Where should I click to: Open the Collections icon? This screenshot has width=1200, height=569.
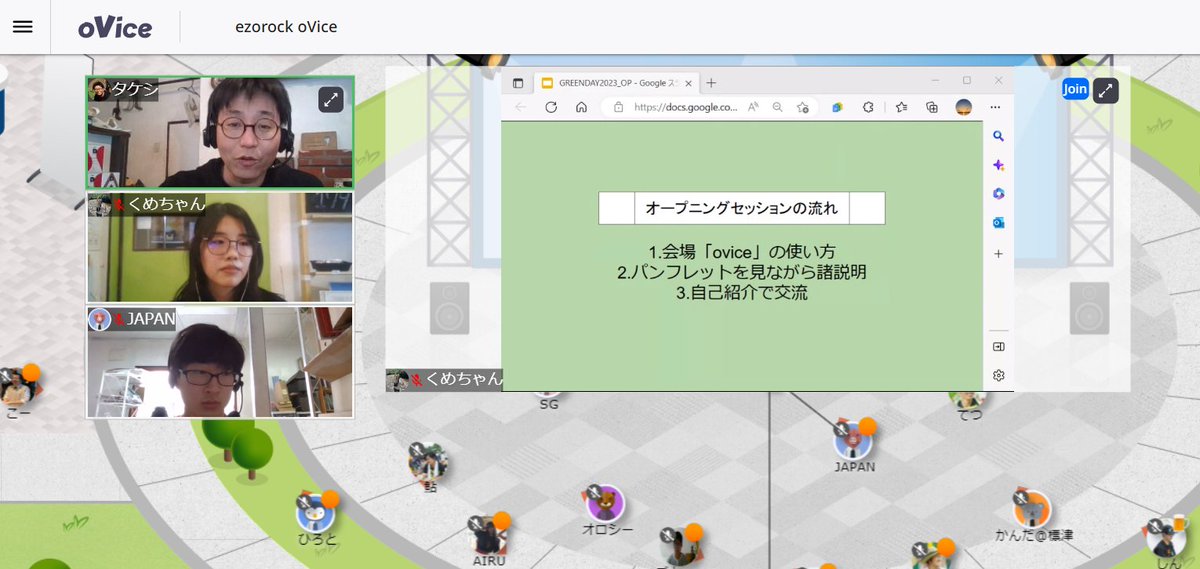click(932, 107)
